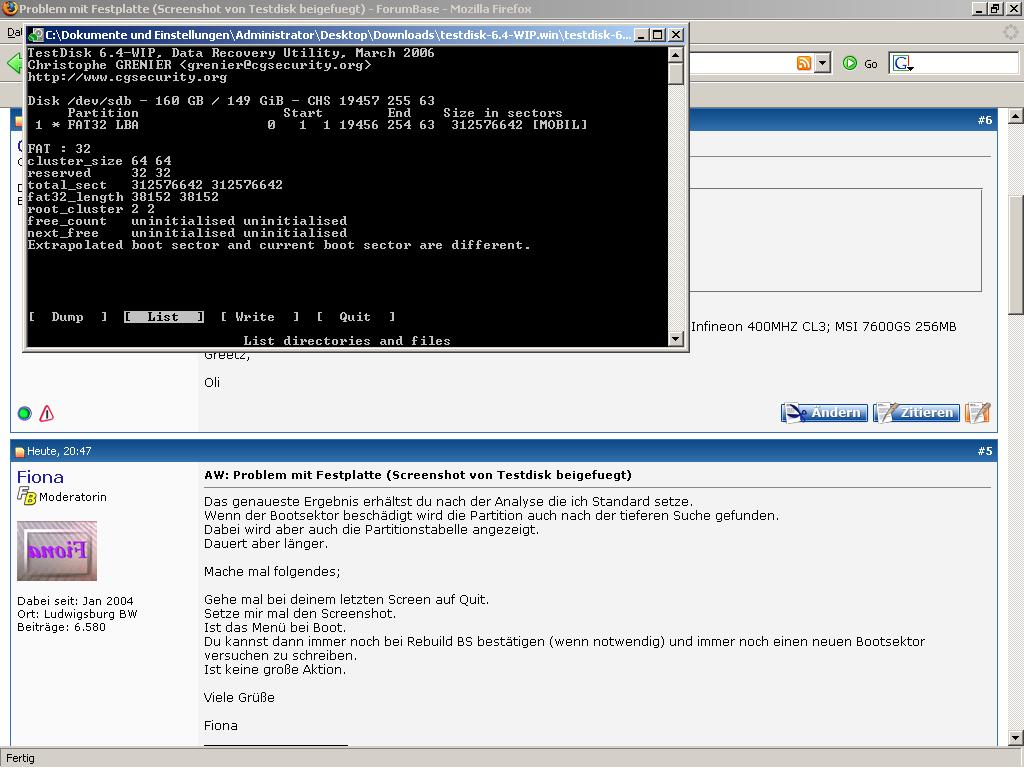
Task: Select the highlighted List option in TestDisk
Action: pyautogui.click(x=164, y=317)
